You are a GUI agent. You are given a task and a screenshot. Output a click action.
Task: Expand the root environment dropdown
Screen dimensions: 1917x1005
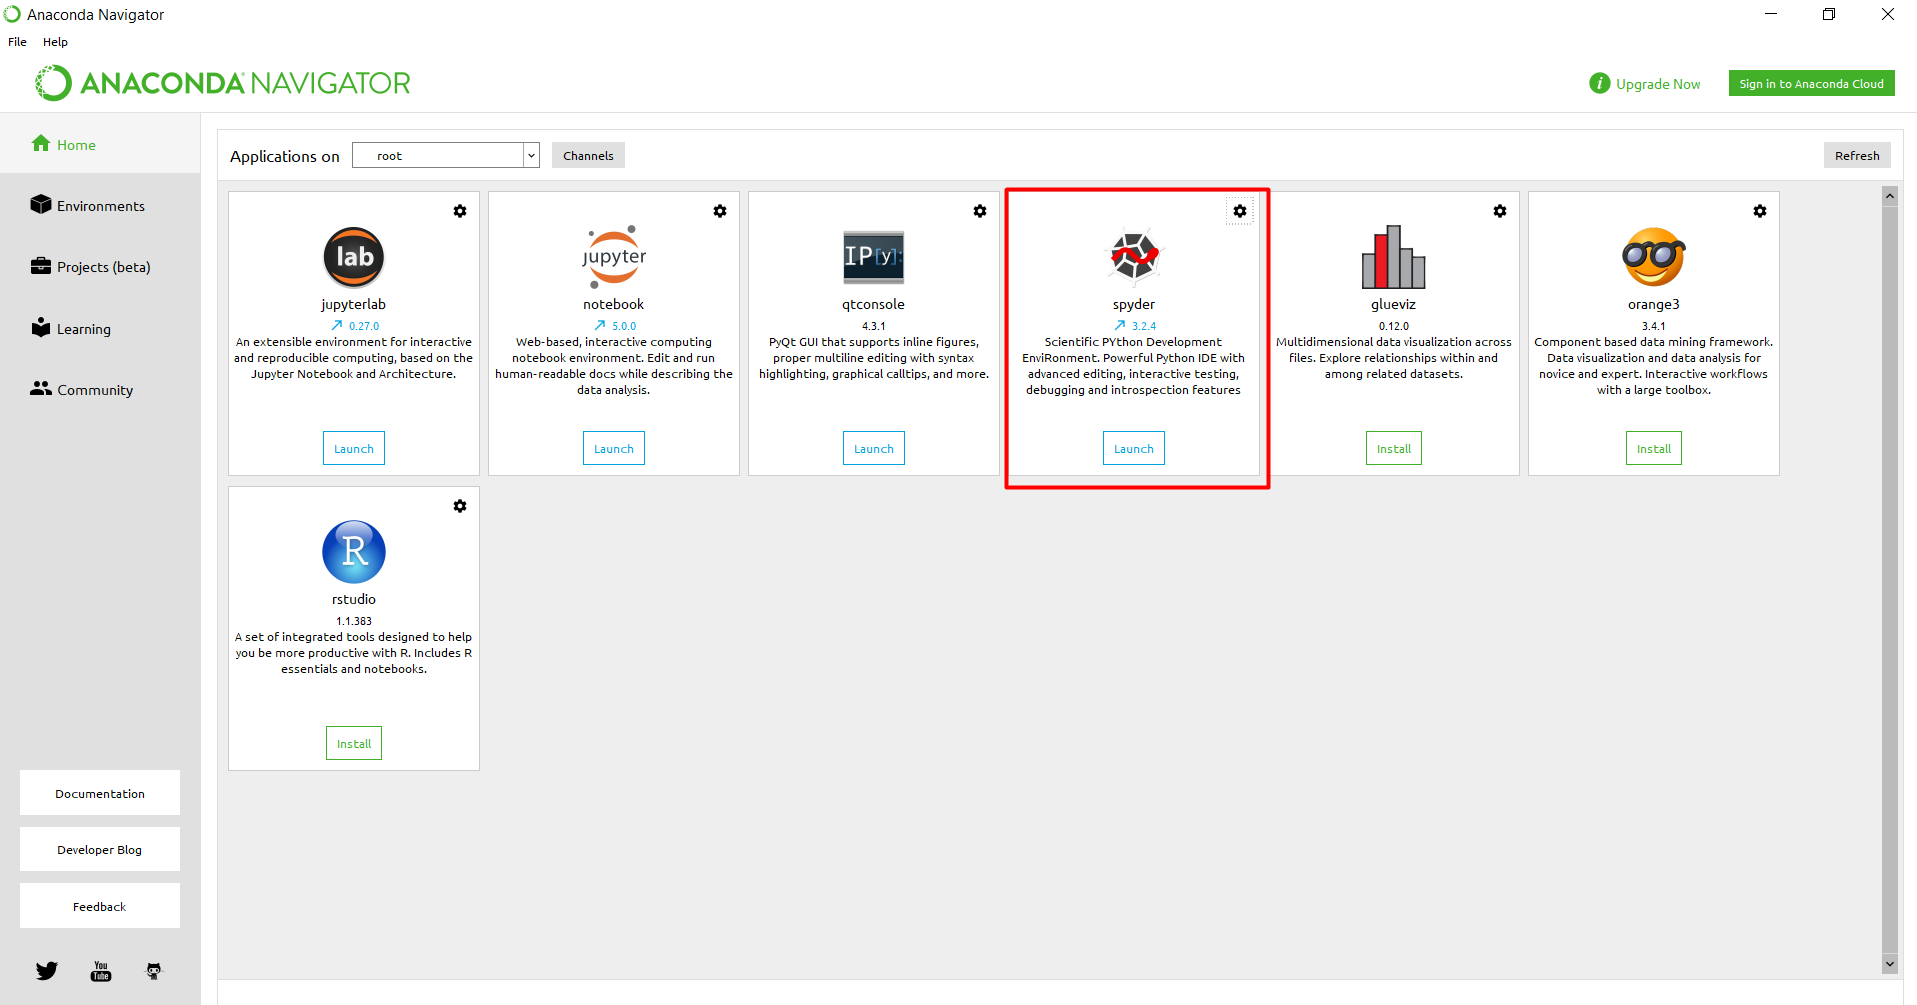(531, 156)
